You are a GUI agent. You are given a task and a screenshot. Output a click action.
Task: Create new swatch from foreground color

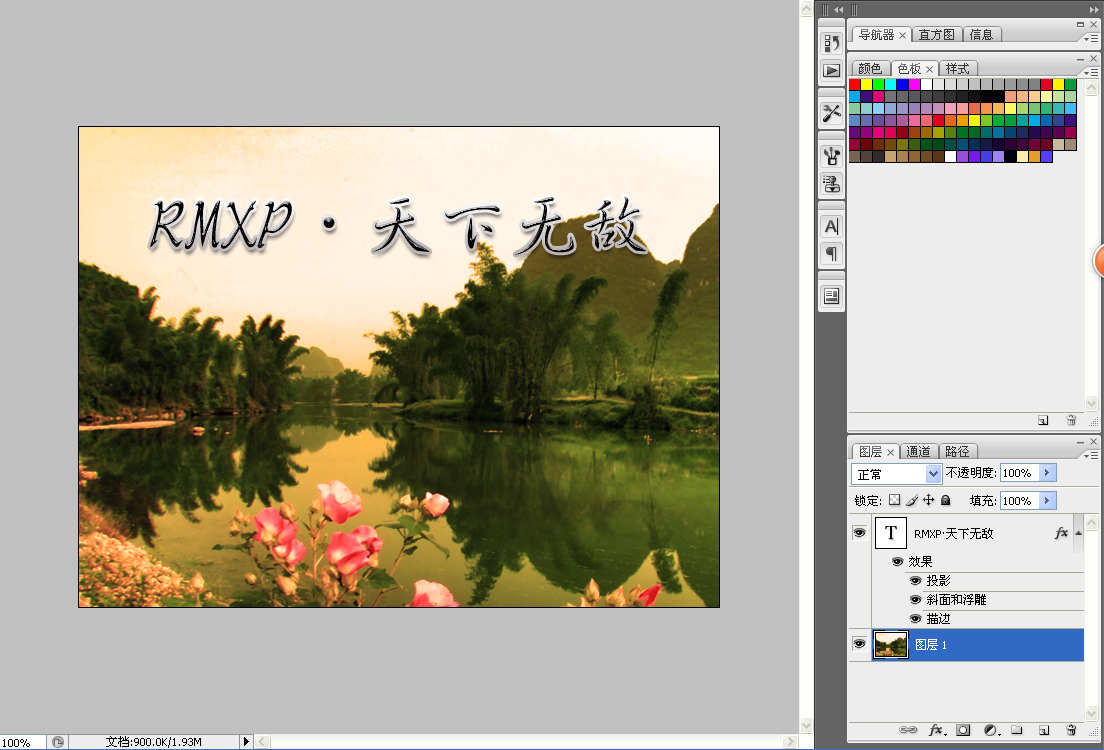click(x=1043, y=420)
